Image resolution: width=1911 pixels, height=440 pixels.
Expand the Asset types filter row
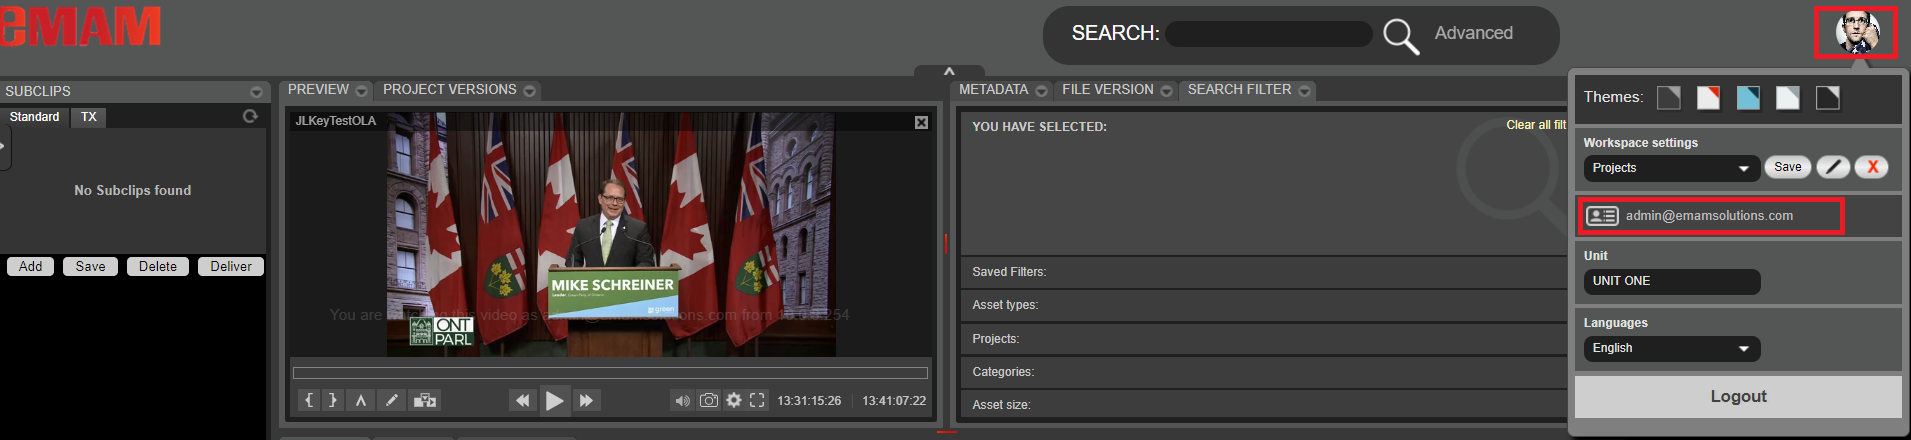[x=1264, y=305]
